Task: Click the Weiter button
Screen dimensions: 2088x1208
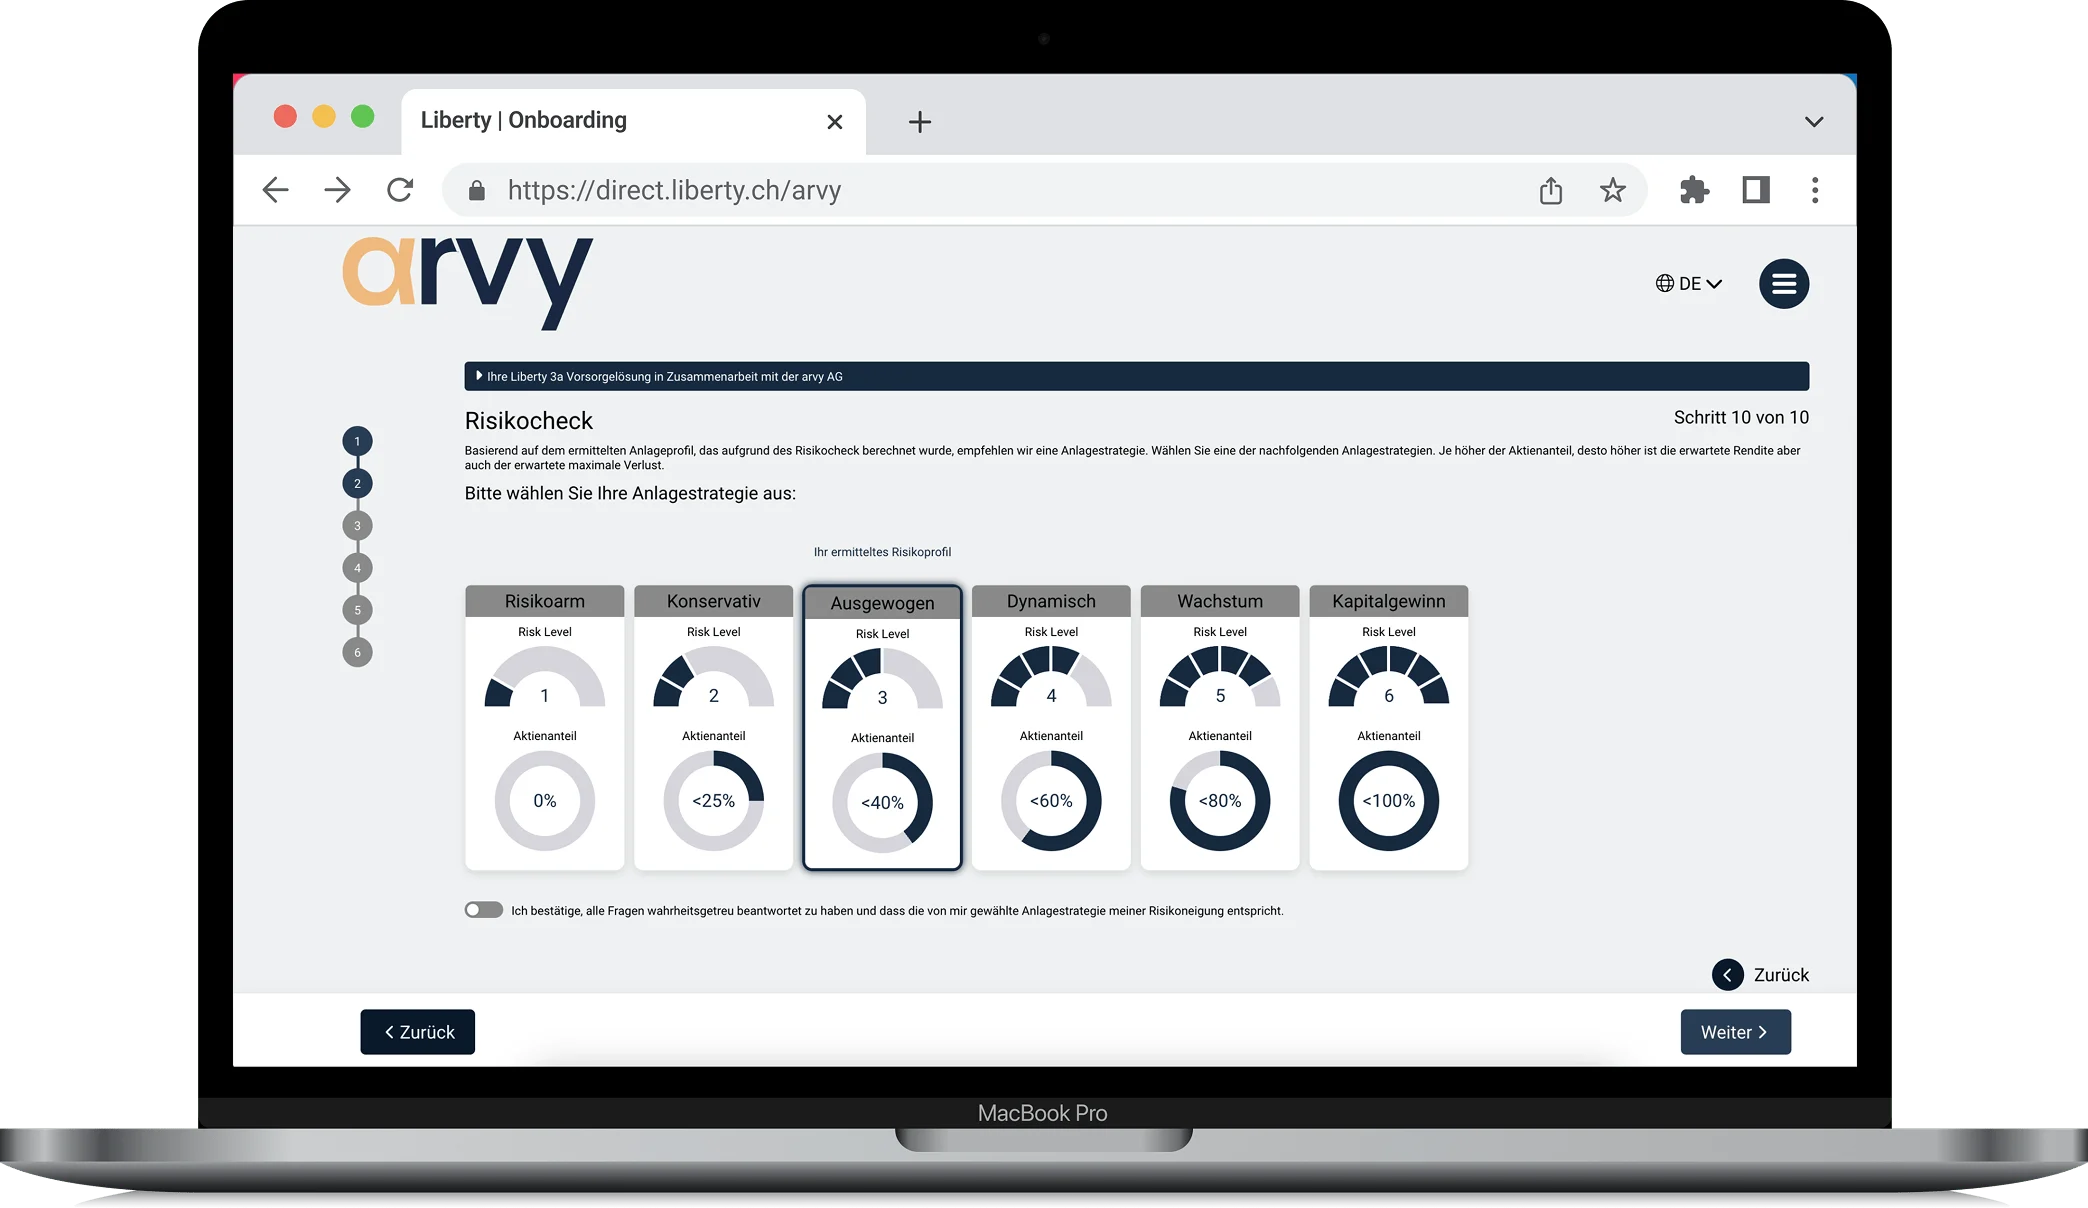Action: click(1735, 1032)
